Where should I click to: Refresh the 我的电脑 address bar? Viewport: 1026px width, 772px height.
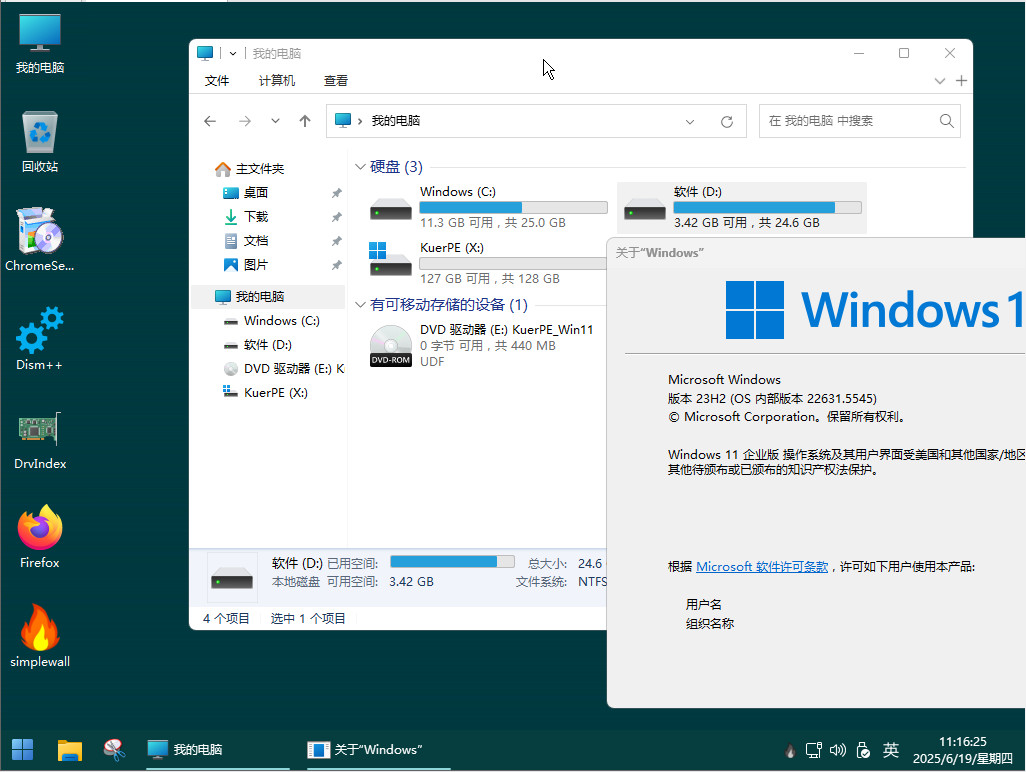tap(726, 122)
